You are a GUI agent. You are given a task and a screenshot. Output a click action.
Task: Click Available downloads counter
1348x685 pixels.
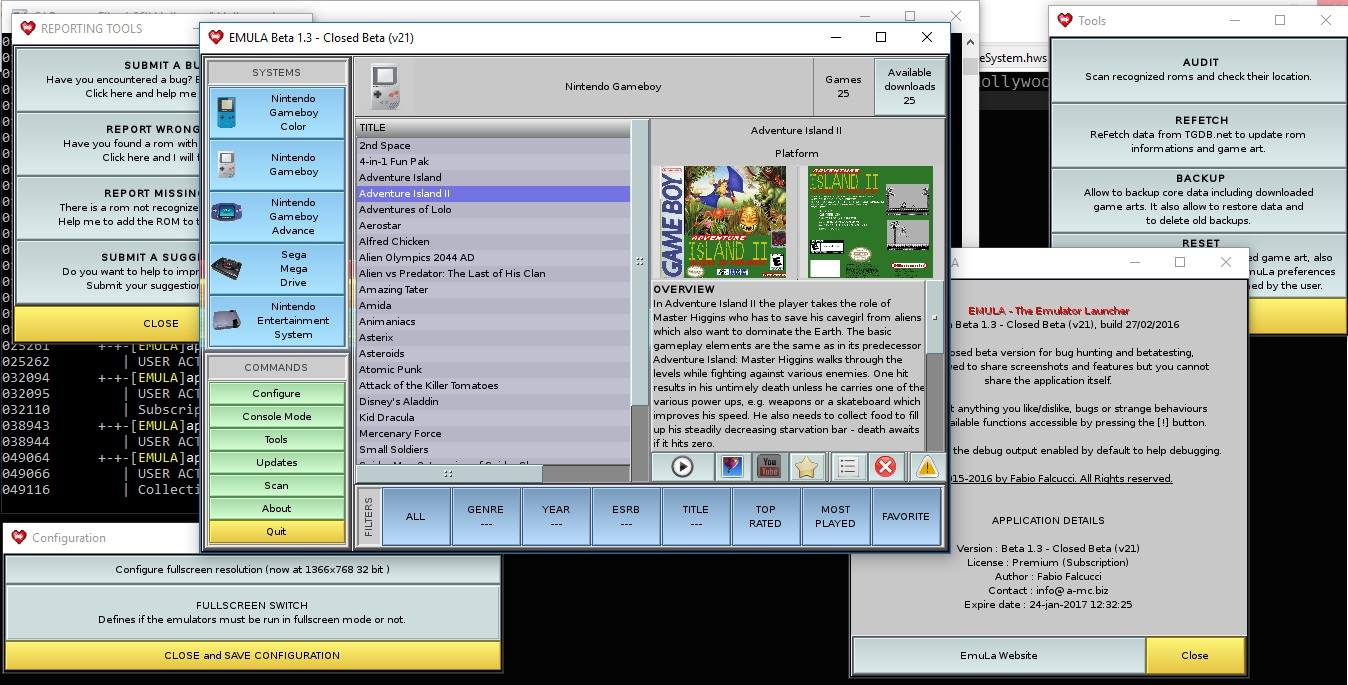(910, 86)
